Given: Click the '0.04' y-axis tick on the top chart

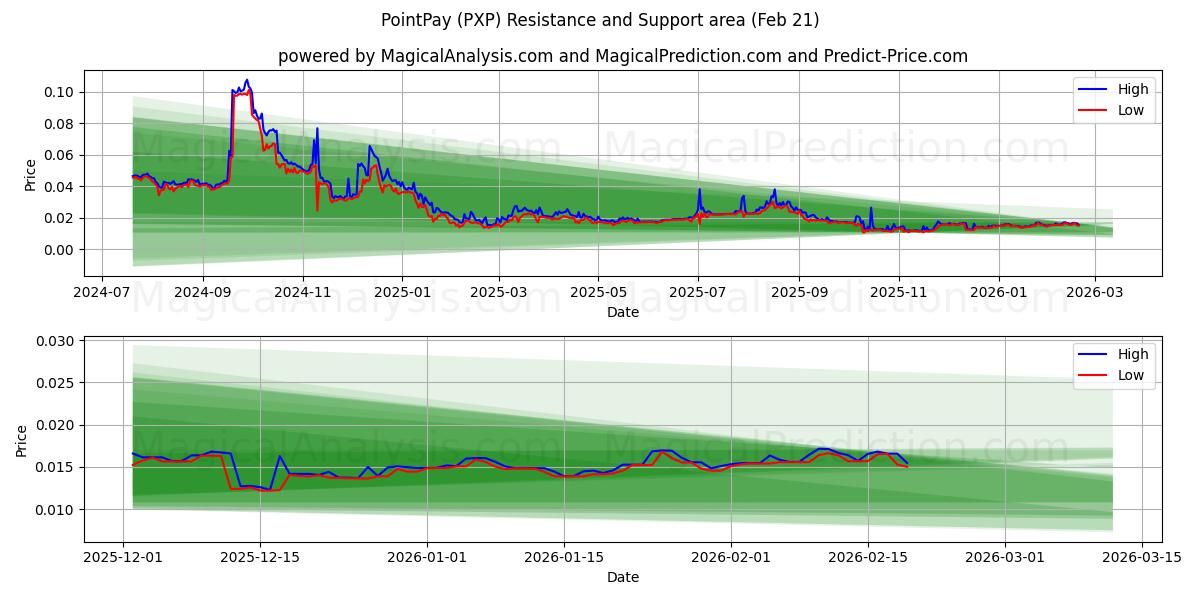Looking at the screenshot, I should pos(61,187).
